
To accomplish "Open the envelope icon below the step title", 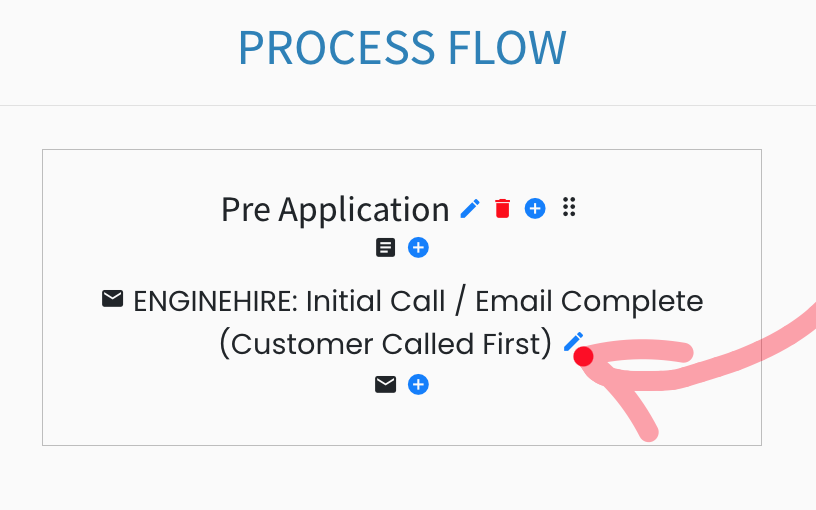I will click(x=386, y=385).
